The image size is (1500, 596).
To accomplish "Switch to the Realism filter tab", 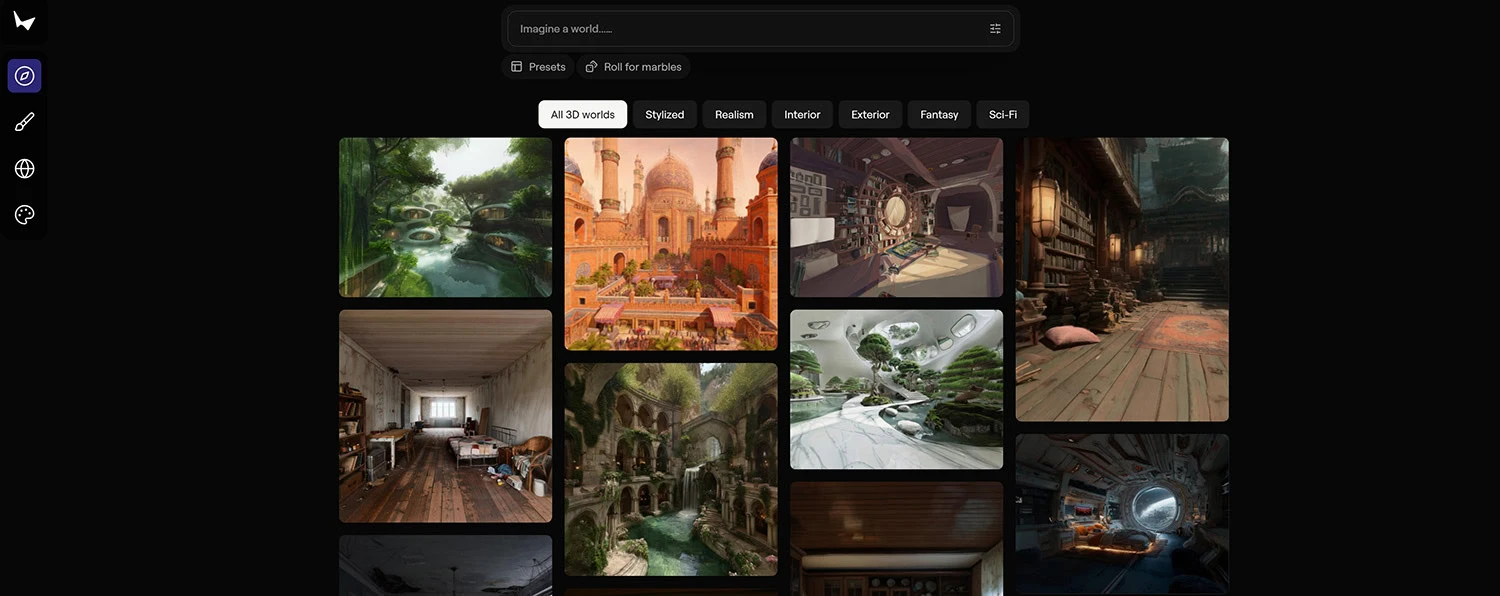I will coord(734,114).
